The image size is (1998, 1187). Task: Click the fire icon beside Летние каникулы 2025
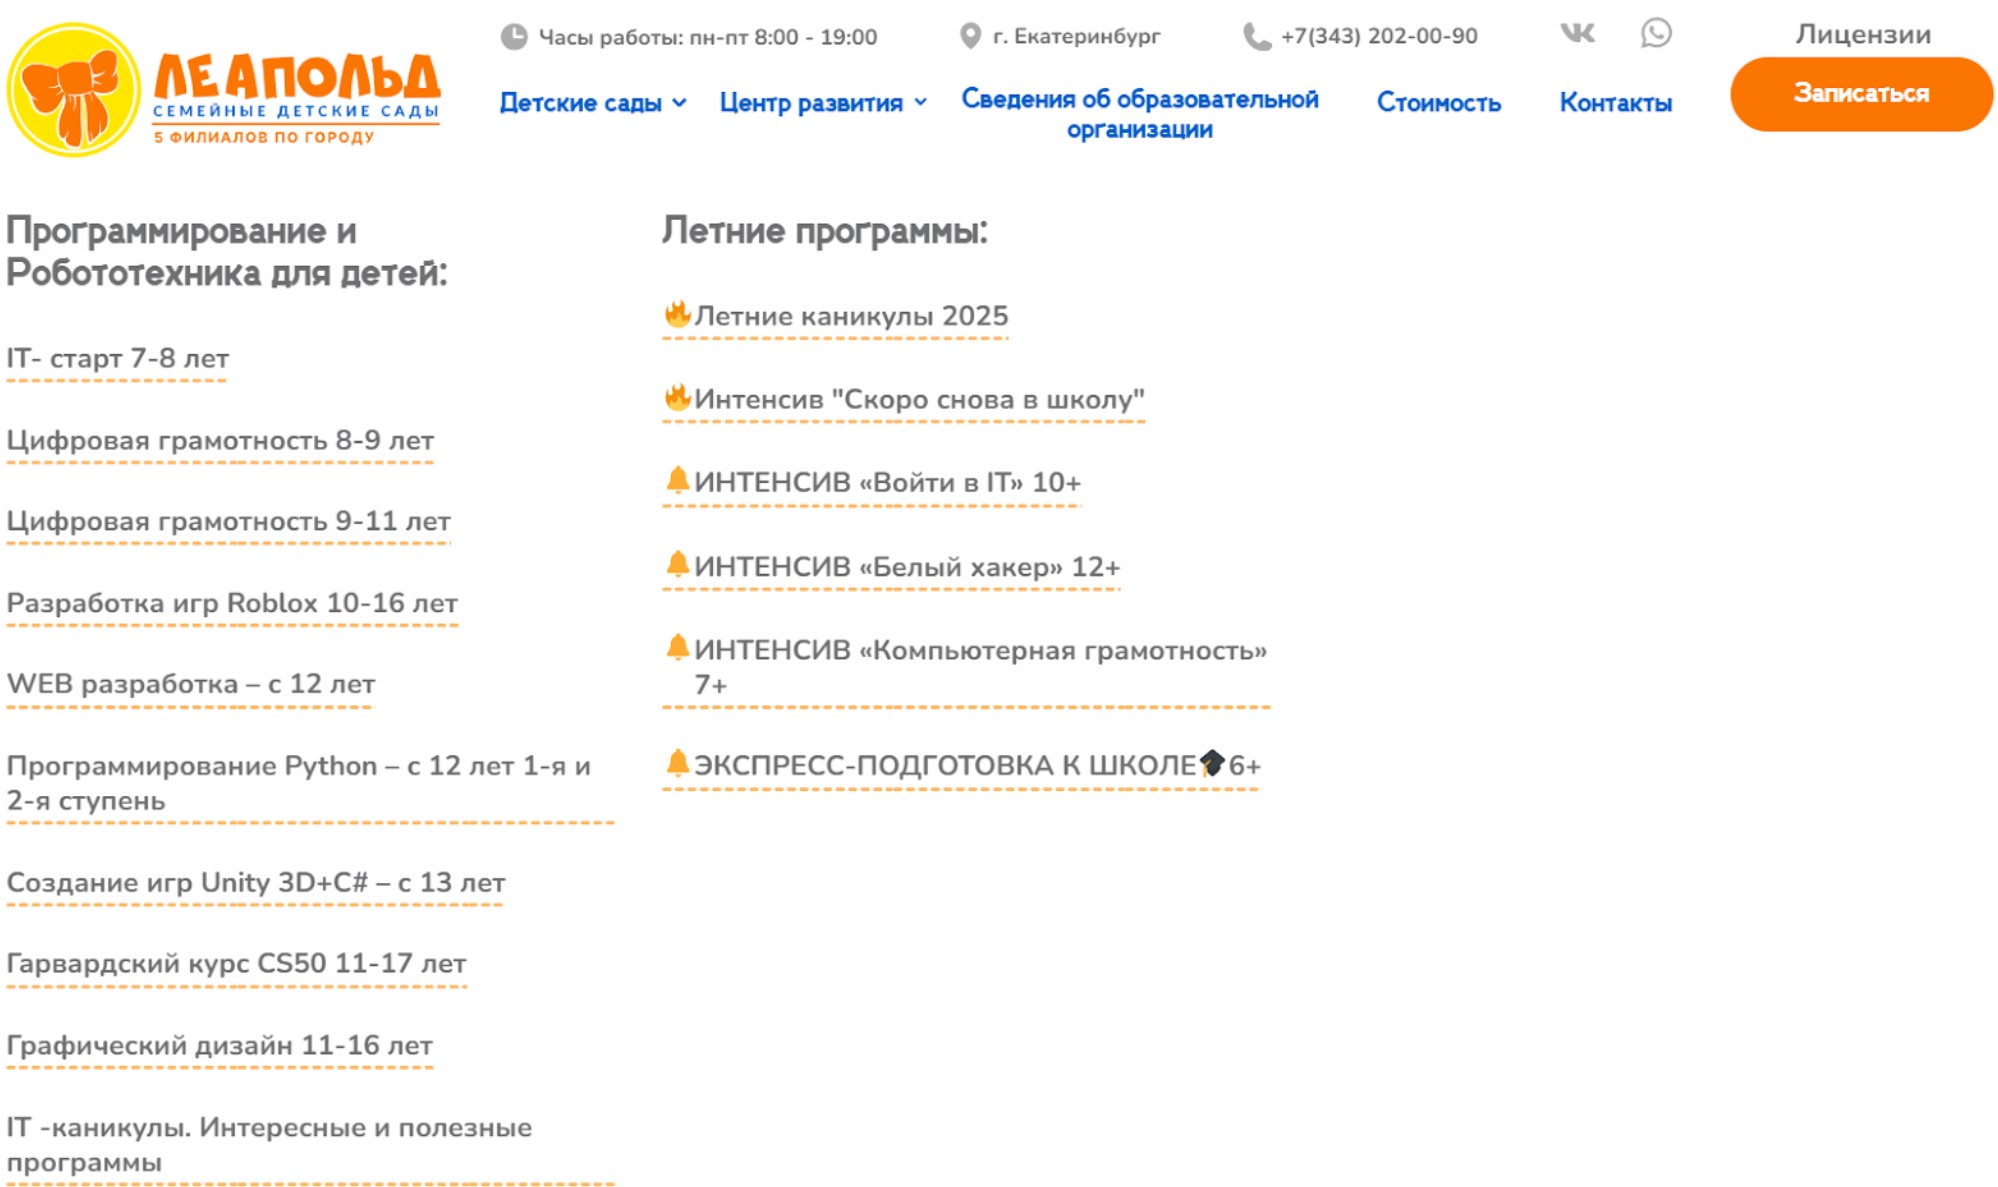(677, 314)
